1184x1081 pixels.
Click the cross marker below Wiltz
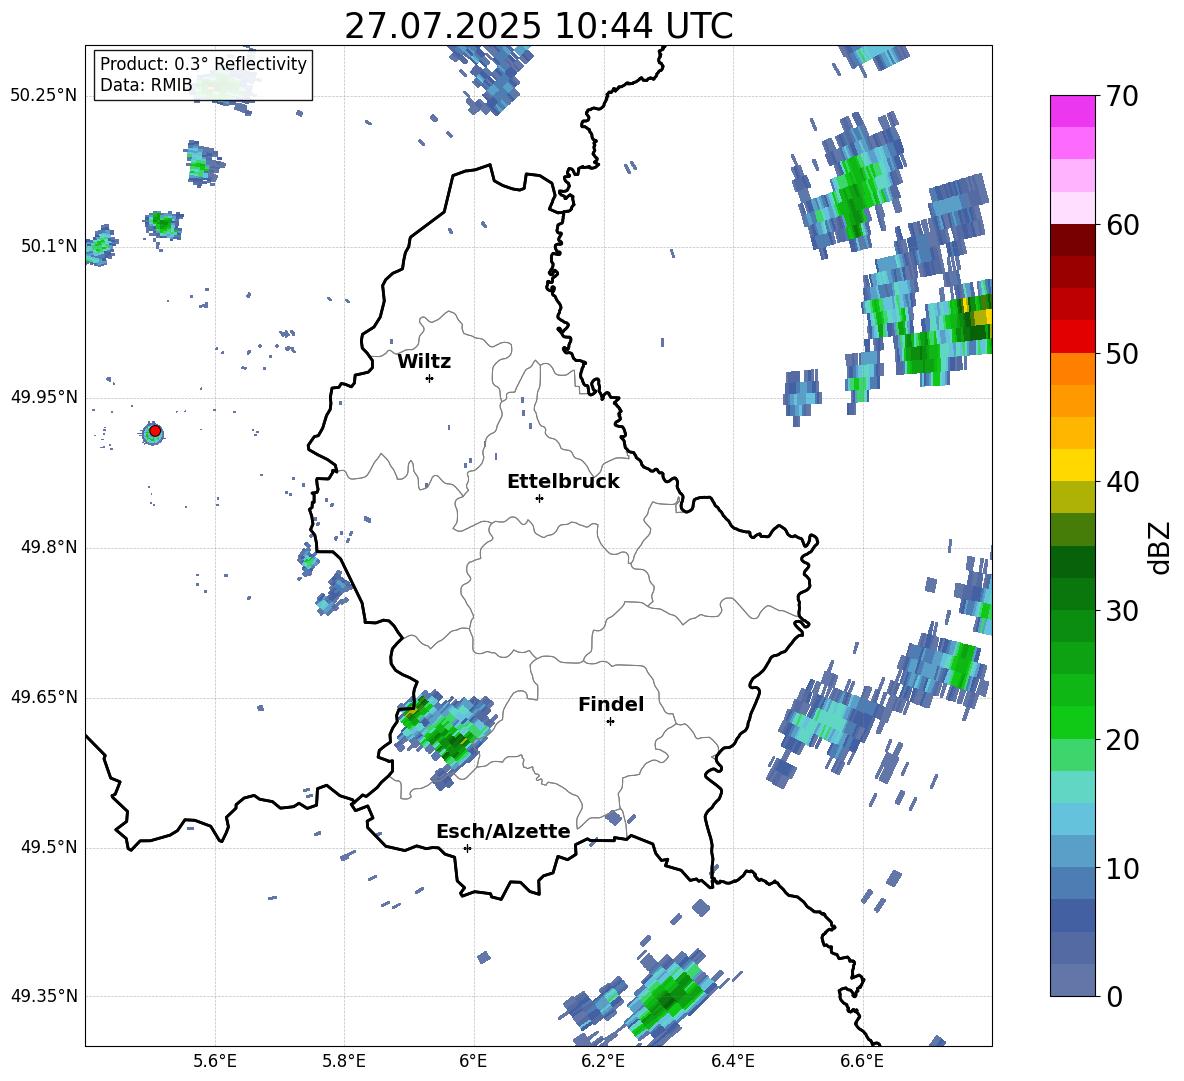[430, 378]
